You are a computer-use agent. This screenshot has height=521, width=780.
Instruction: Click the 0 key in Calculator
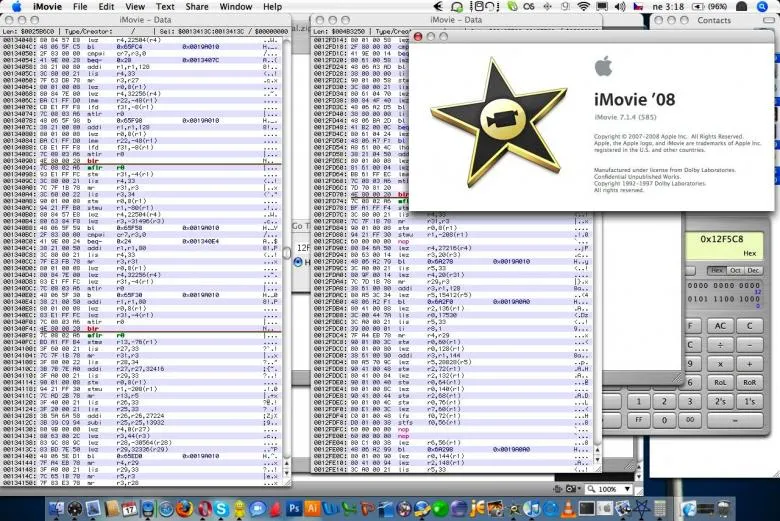664,419
